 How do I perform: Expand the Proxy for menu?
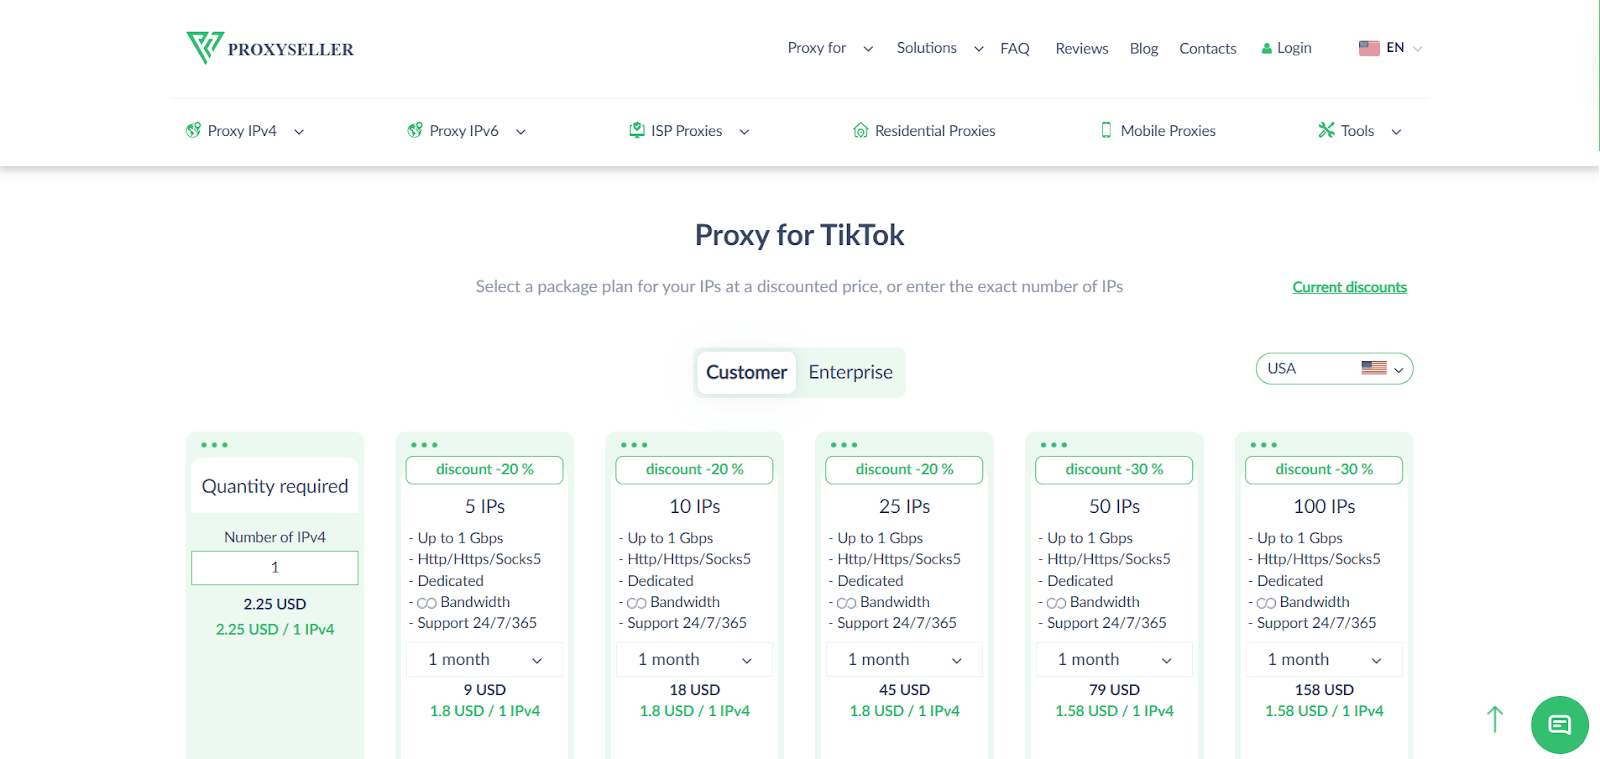click(x=830, y=48)
